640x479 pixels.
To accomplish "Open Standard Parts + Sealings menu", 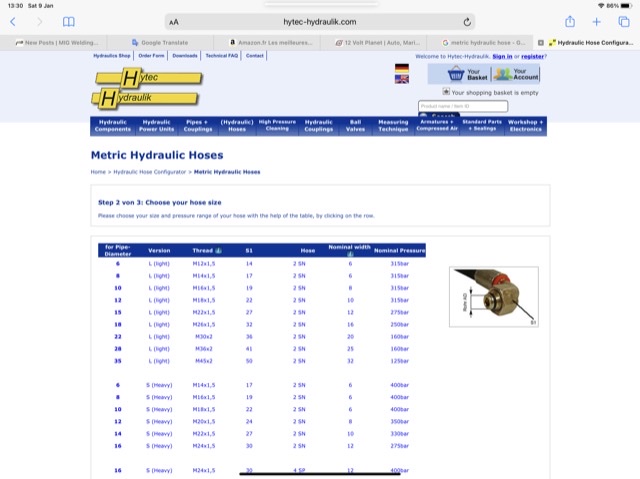I will click(x=482, y=125).
